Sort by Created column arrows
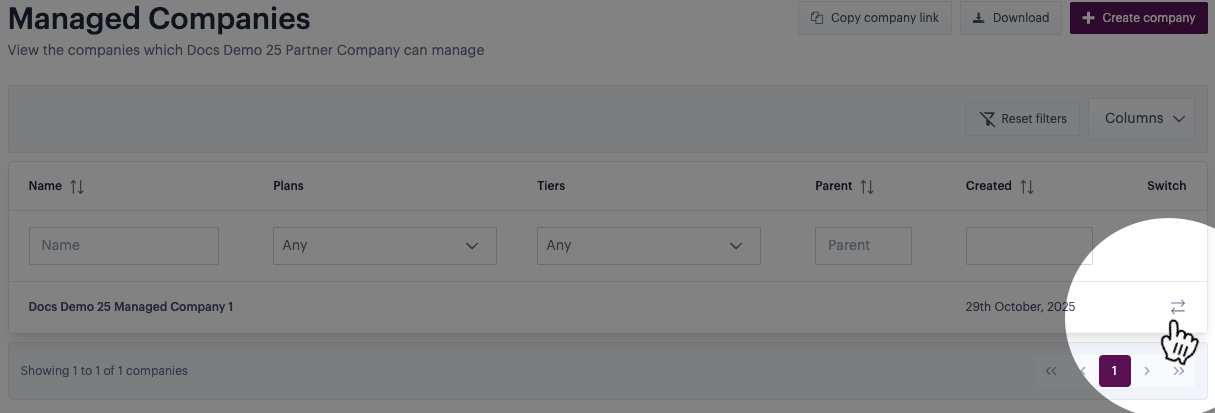Viewport: 1215px width, 413px height. click(x=1027, y=186)
